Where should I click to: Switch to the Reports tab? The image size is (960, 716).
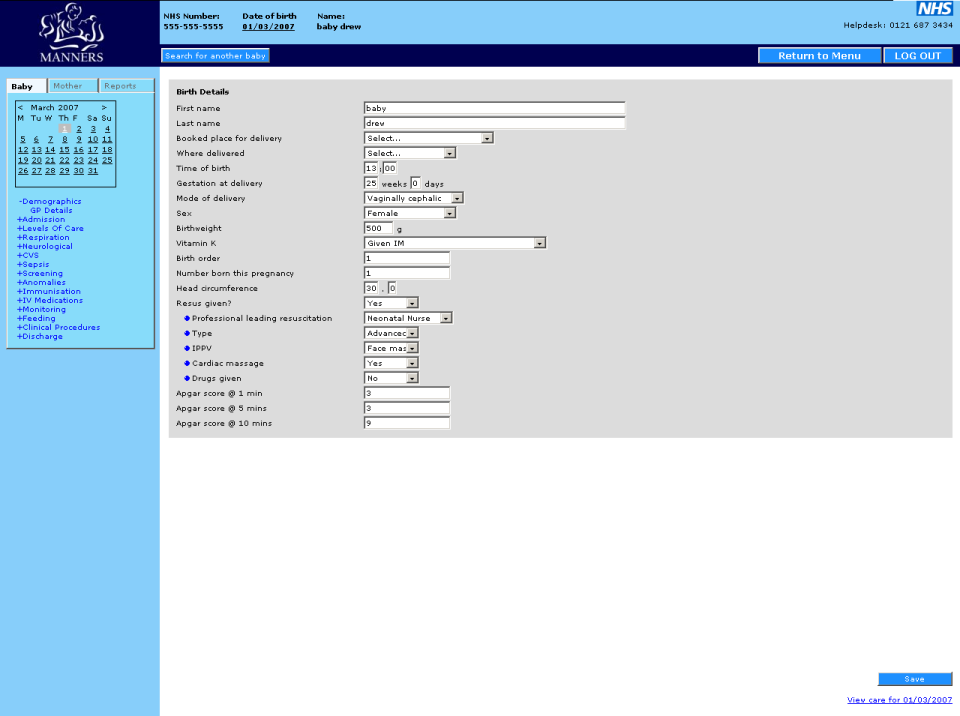126,86
